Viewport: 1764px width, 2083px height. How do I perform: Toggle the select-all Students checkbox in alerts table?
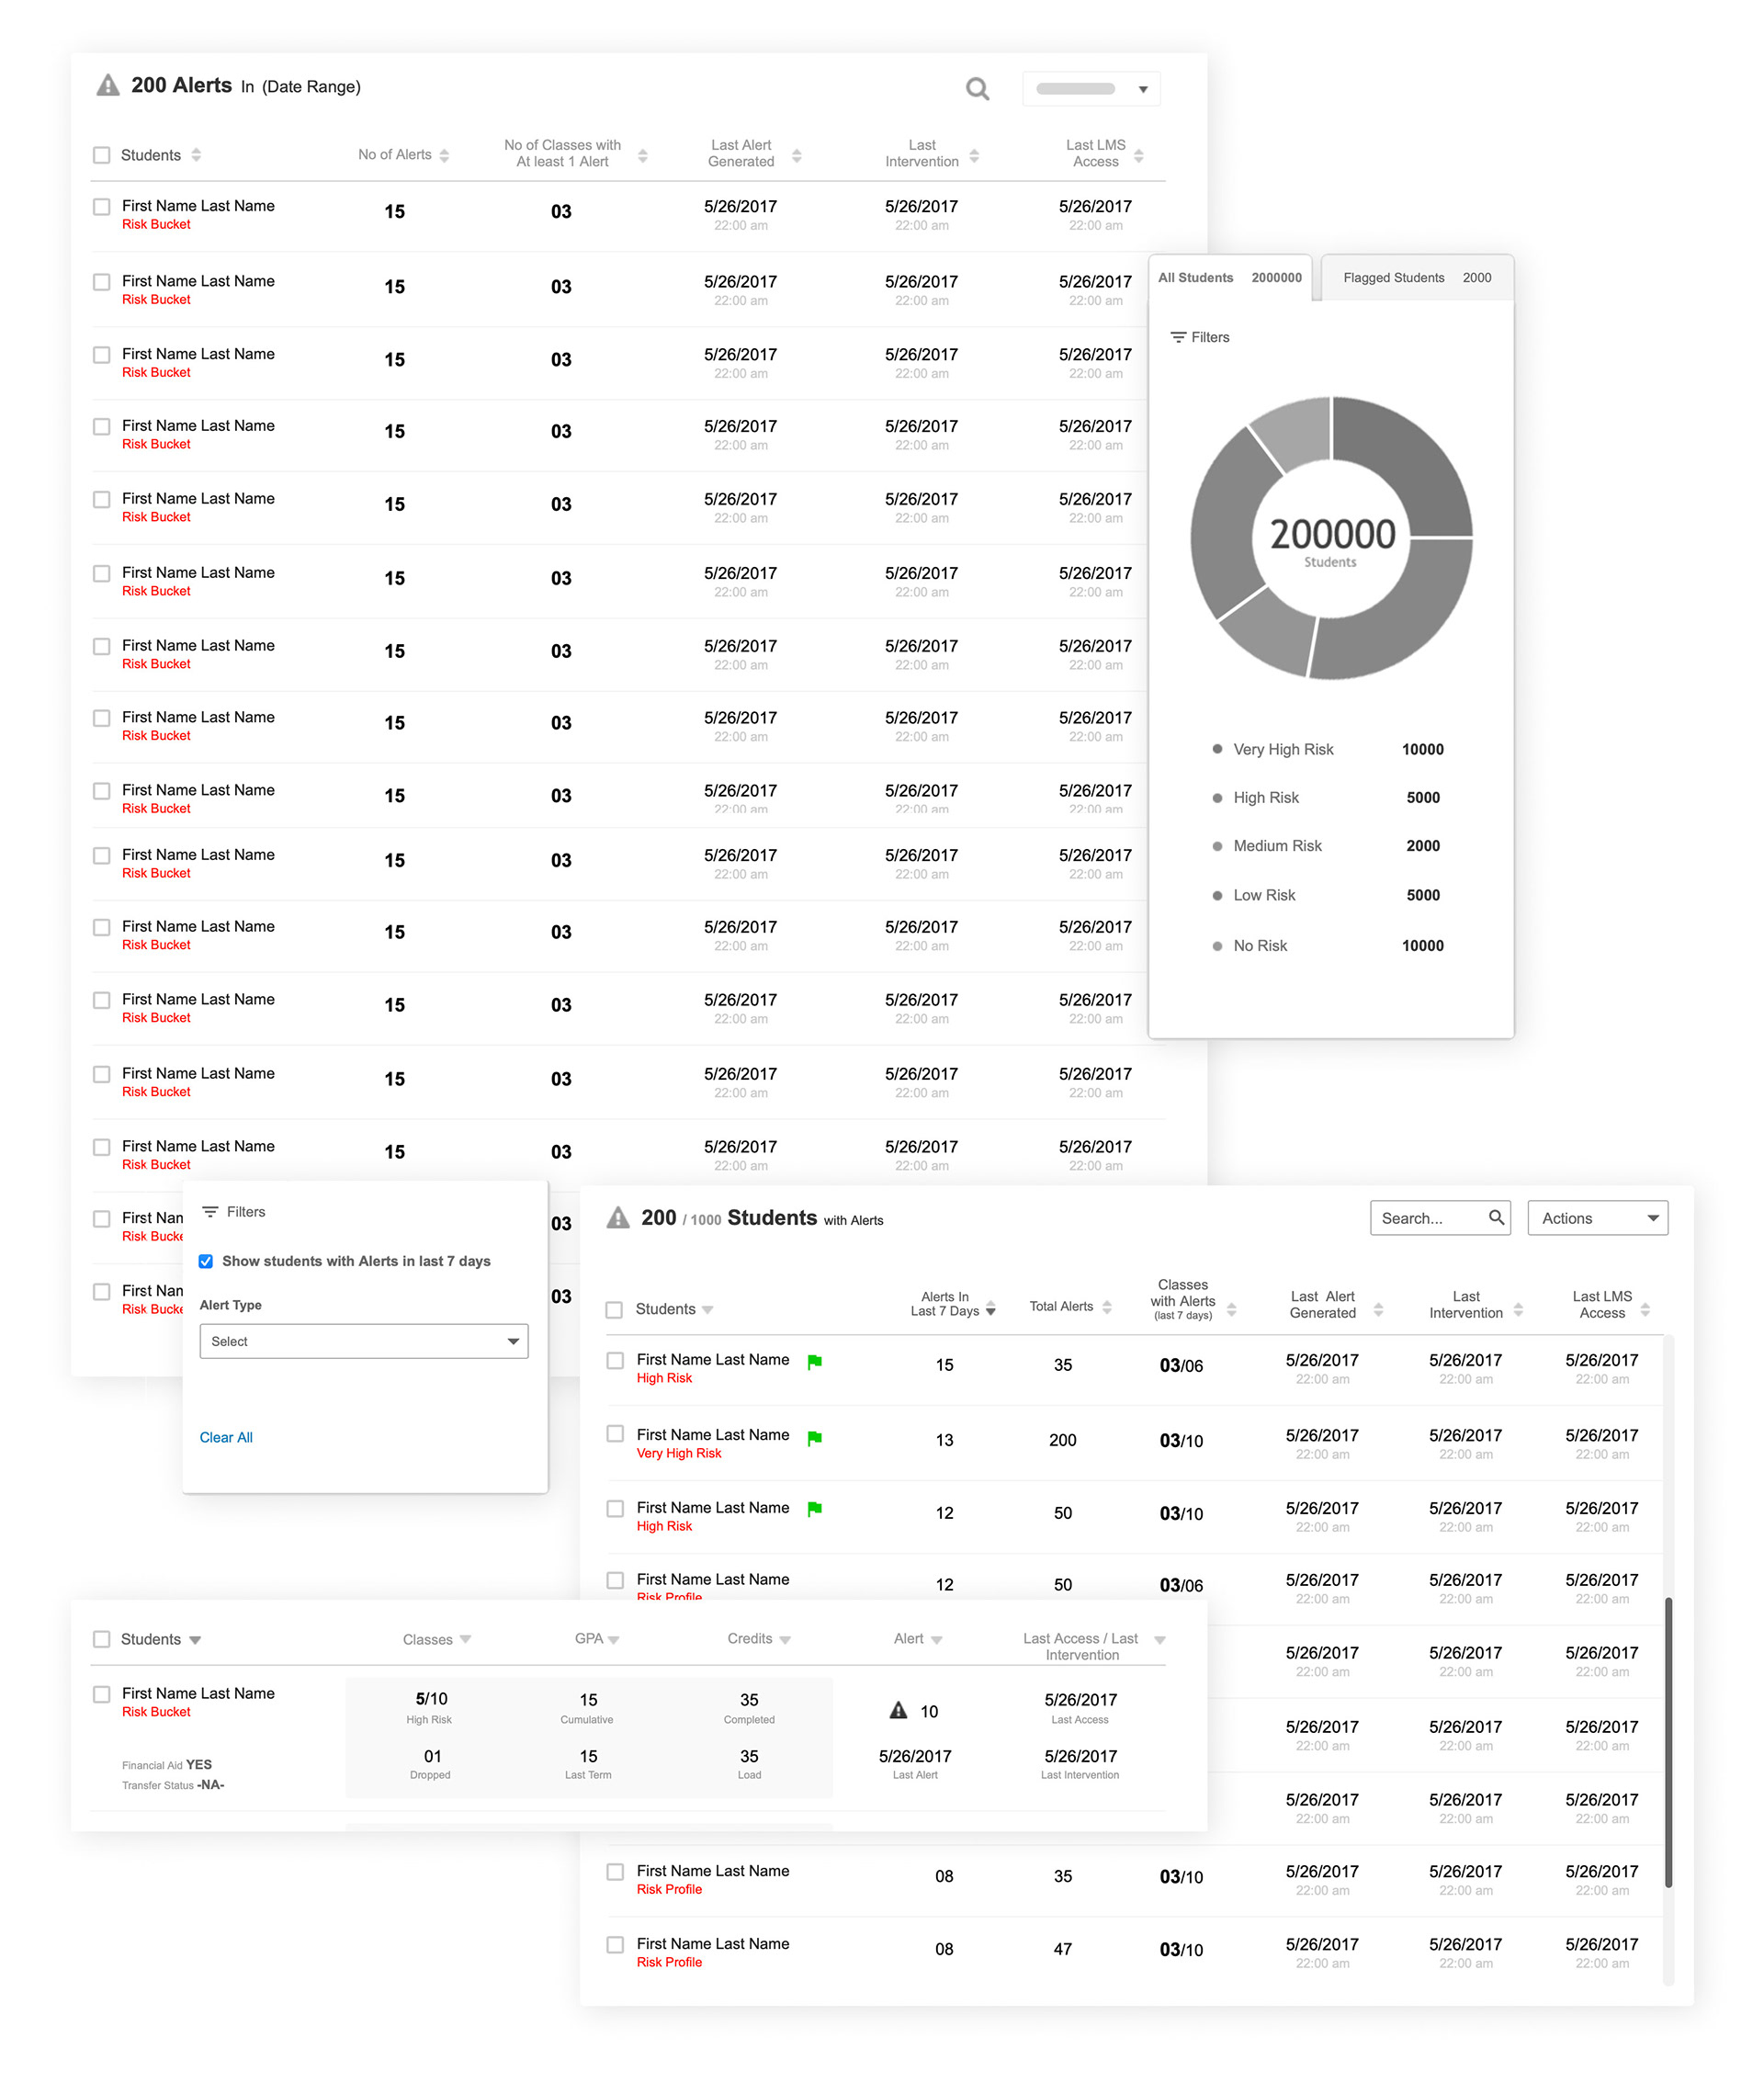[x=101, y=155]
